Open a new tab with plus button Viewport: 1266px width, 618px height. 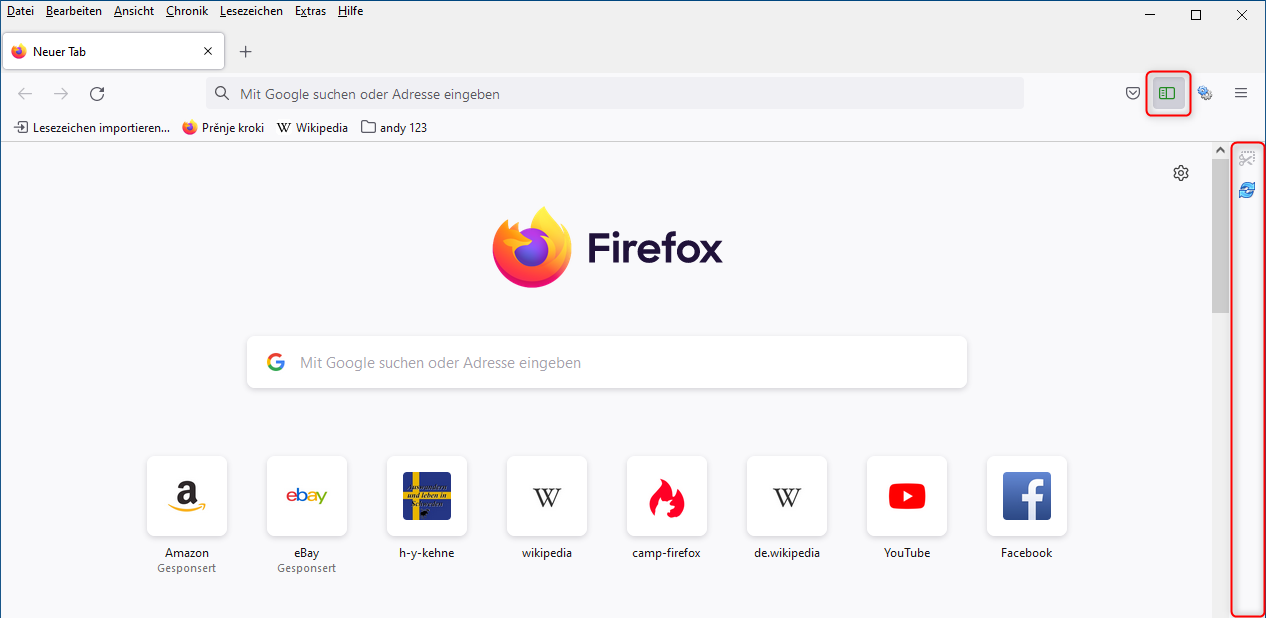(x=246, y=52)
